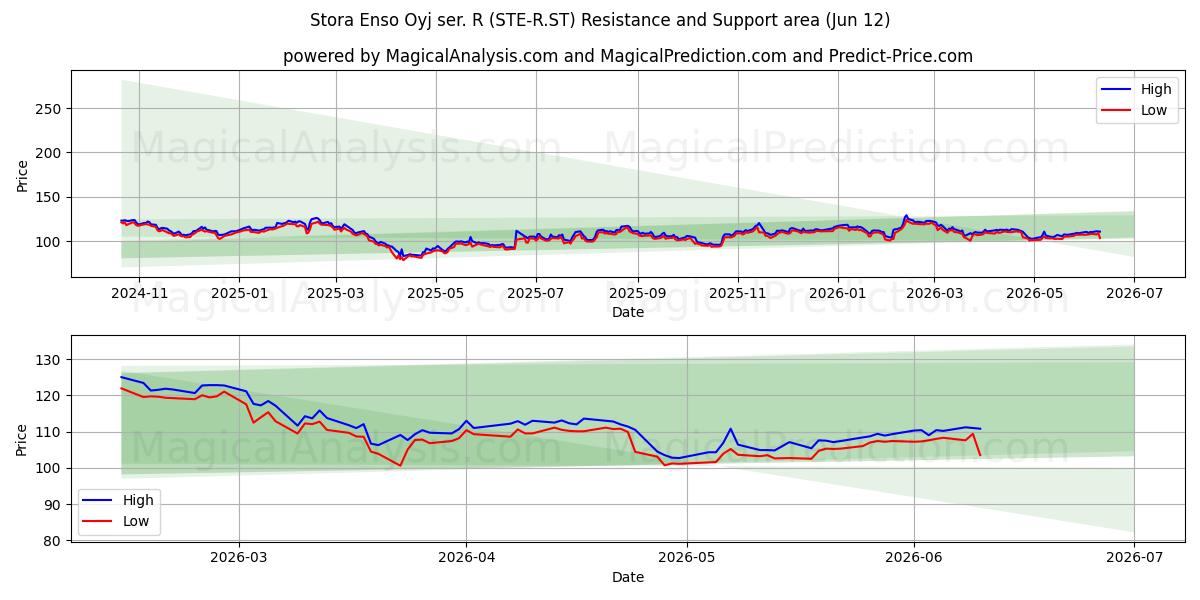Click the top chart x-axis label '2026-01'
This screenshot has width=1200, height=600.
coord(837,293)
